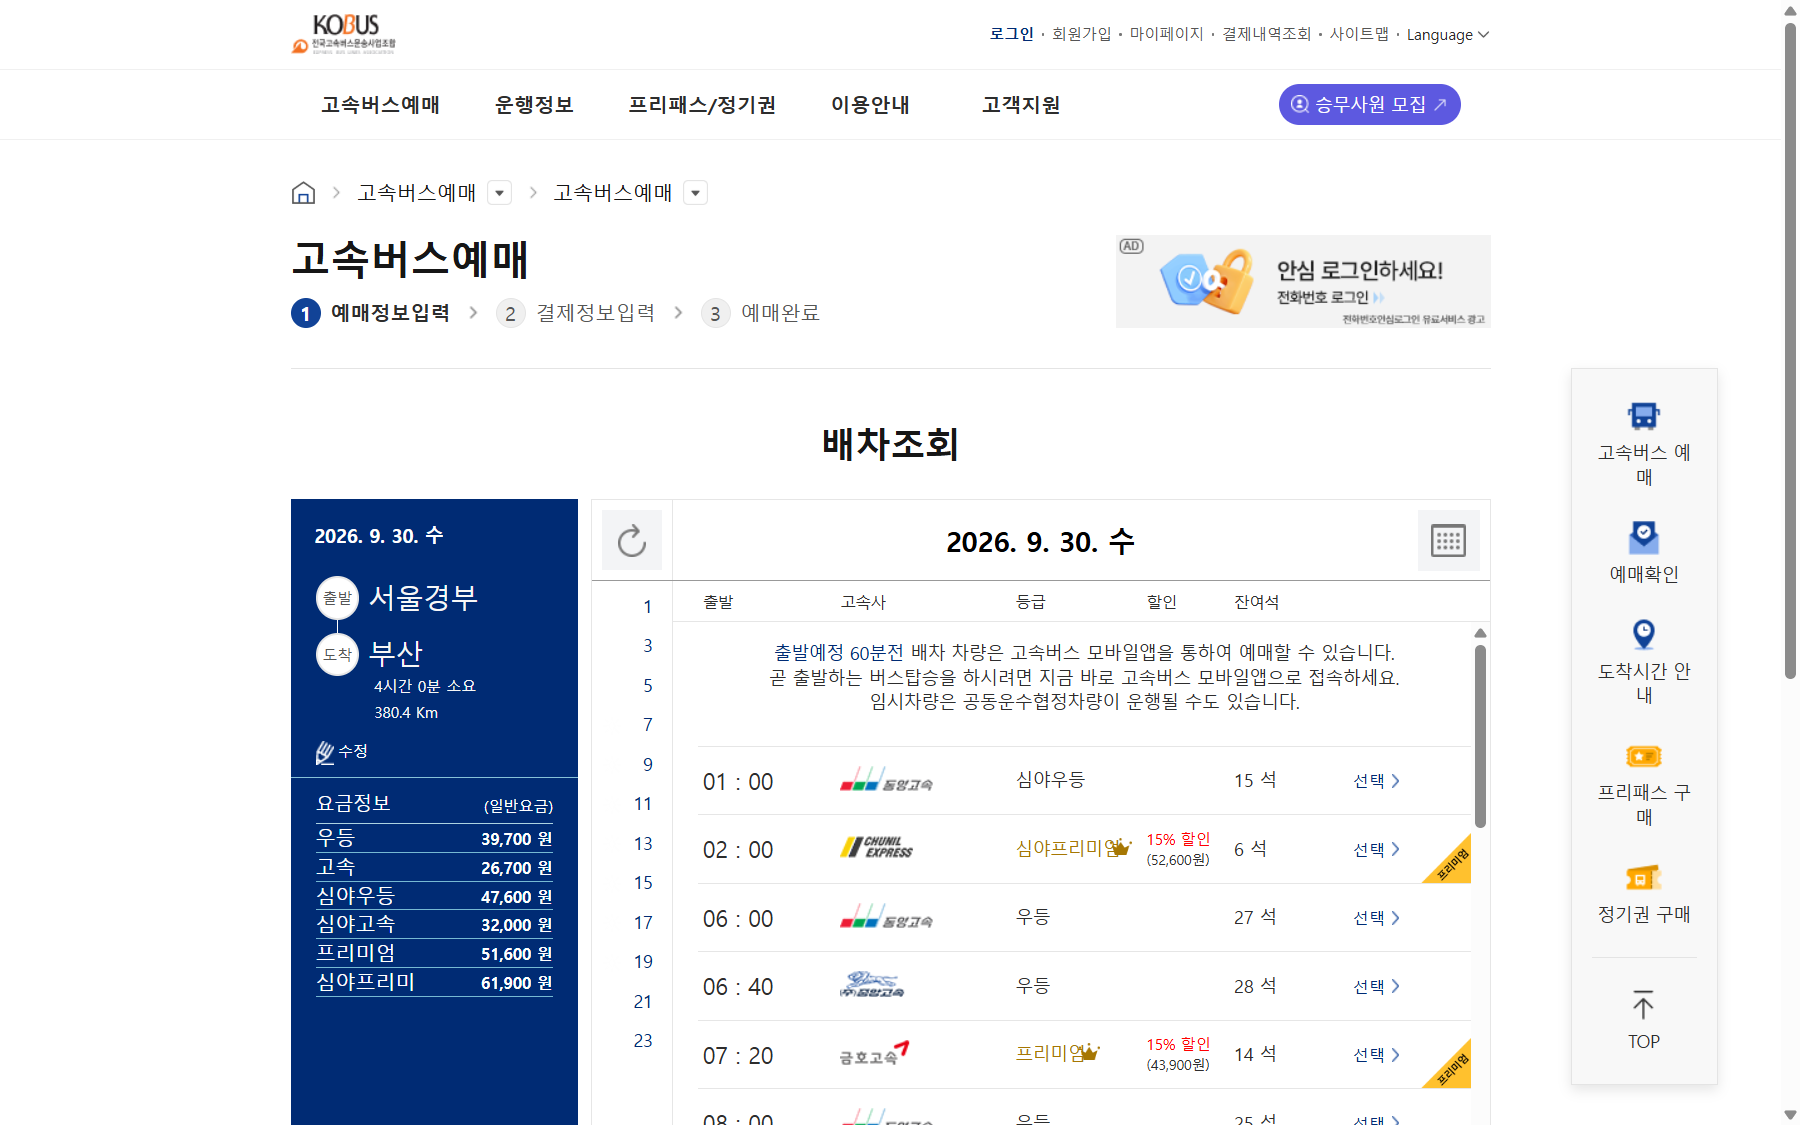This screenshot has height=1125, width=1800.
Task: Click the 회원가입 link
Action: (x=1081, y=34)
